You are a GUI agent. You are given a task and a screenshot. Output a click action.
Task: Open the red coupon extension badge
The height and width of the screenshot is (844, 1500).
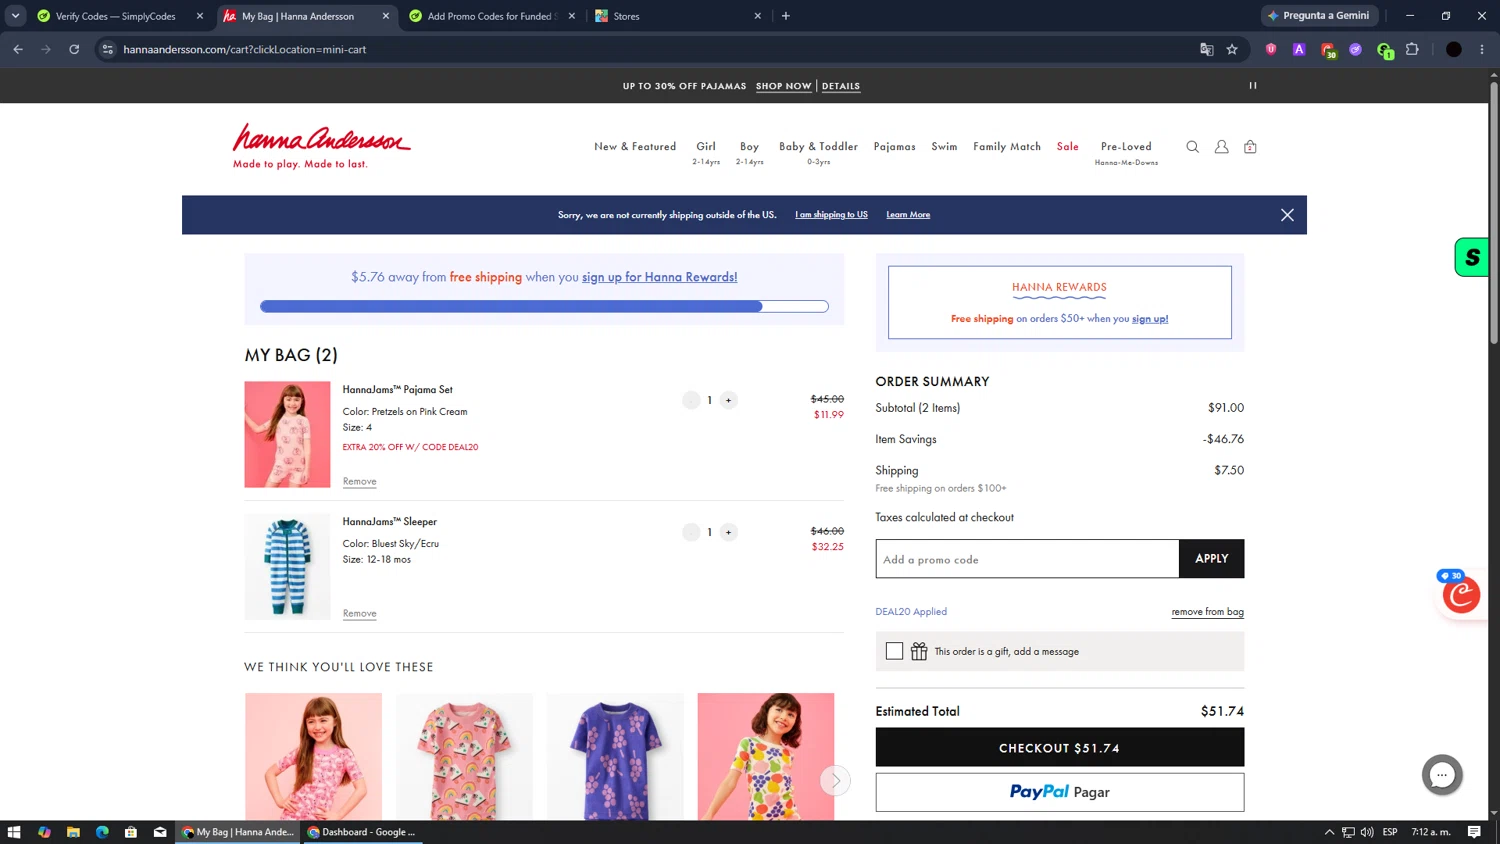[x=1461, y=594]
